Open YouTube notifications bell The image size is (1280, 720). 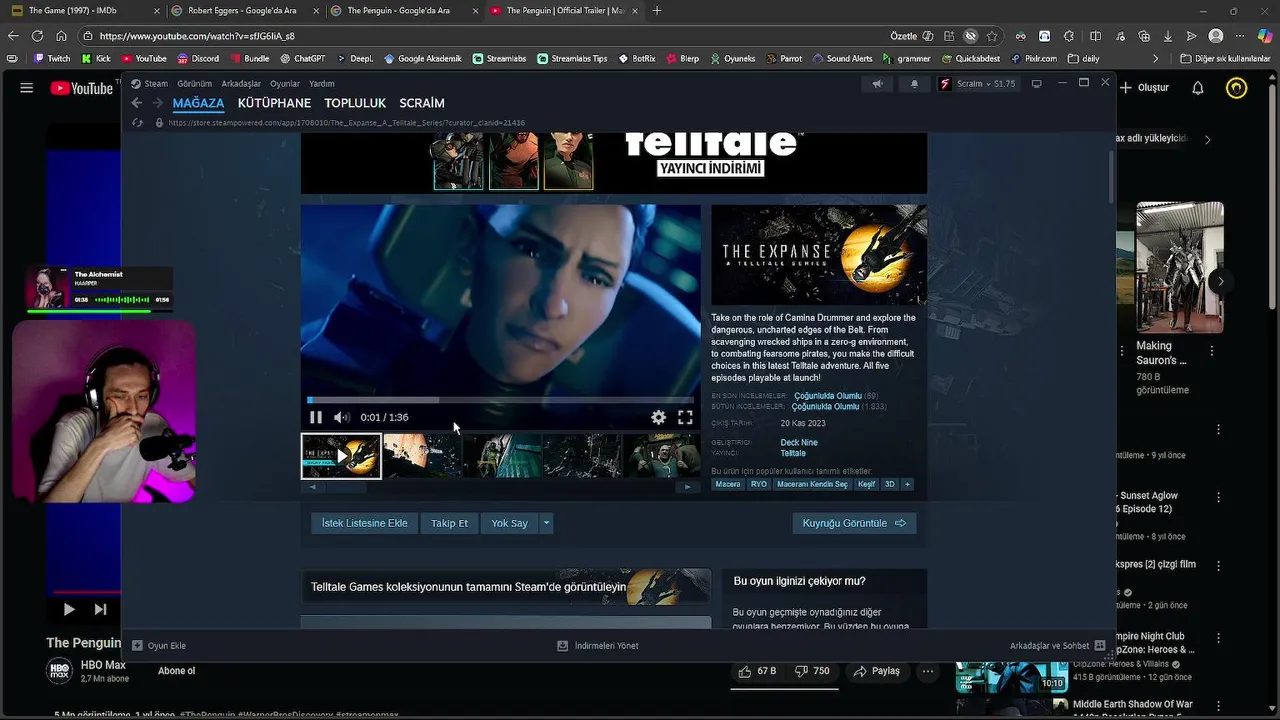coord(1197,88)
